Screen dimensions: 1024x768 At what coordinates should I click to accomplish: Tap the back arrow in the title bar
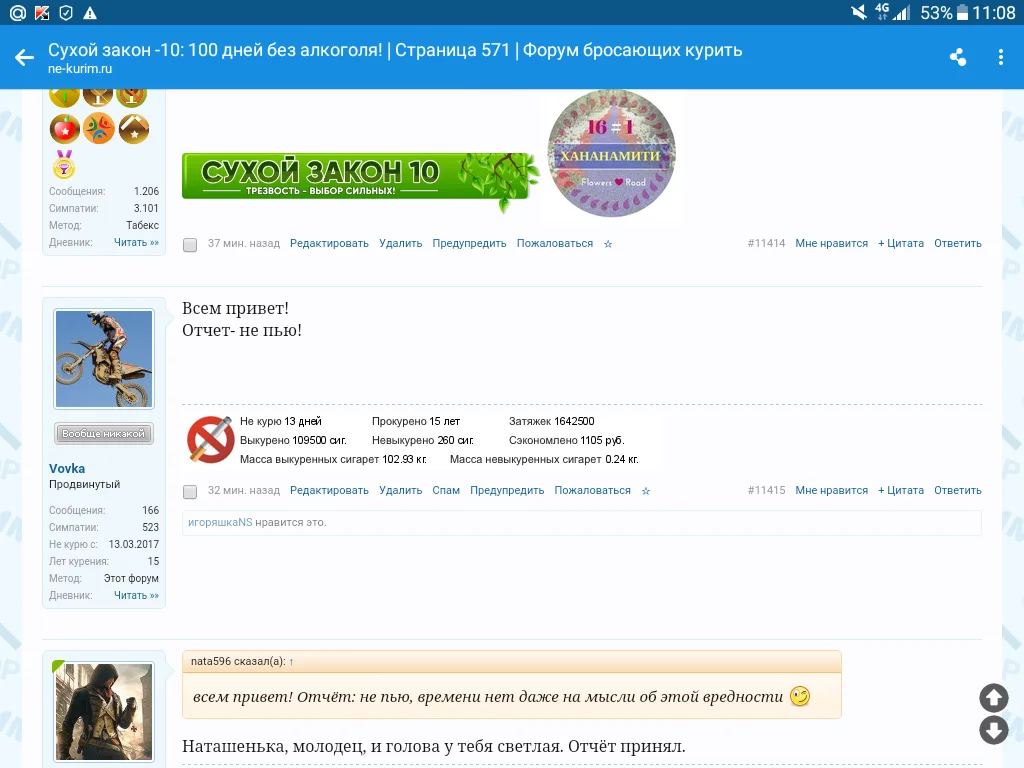pos(24,57)
